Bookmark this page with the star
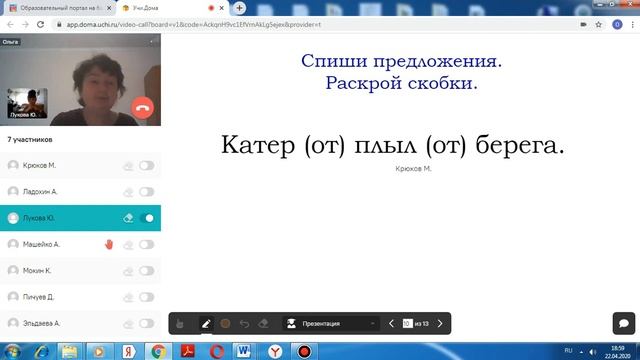Image resolution: width=640 pixels, height=360 pixels. tap(599, 24)
